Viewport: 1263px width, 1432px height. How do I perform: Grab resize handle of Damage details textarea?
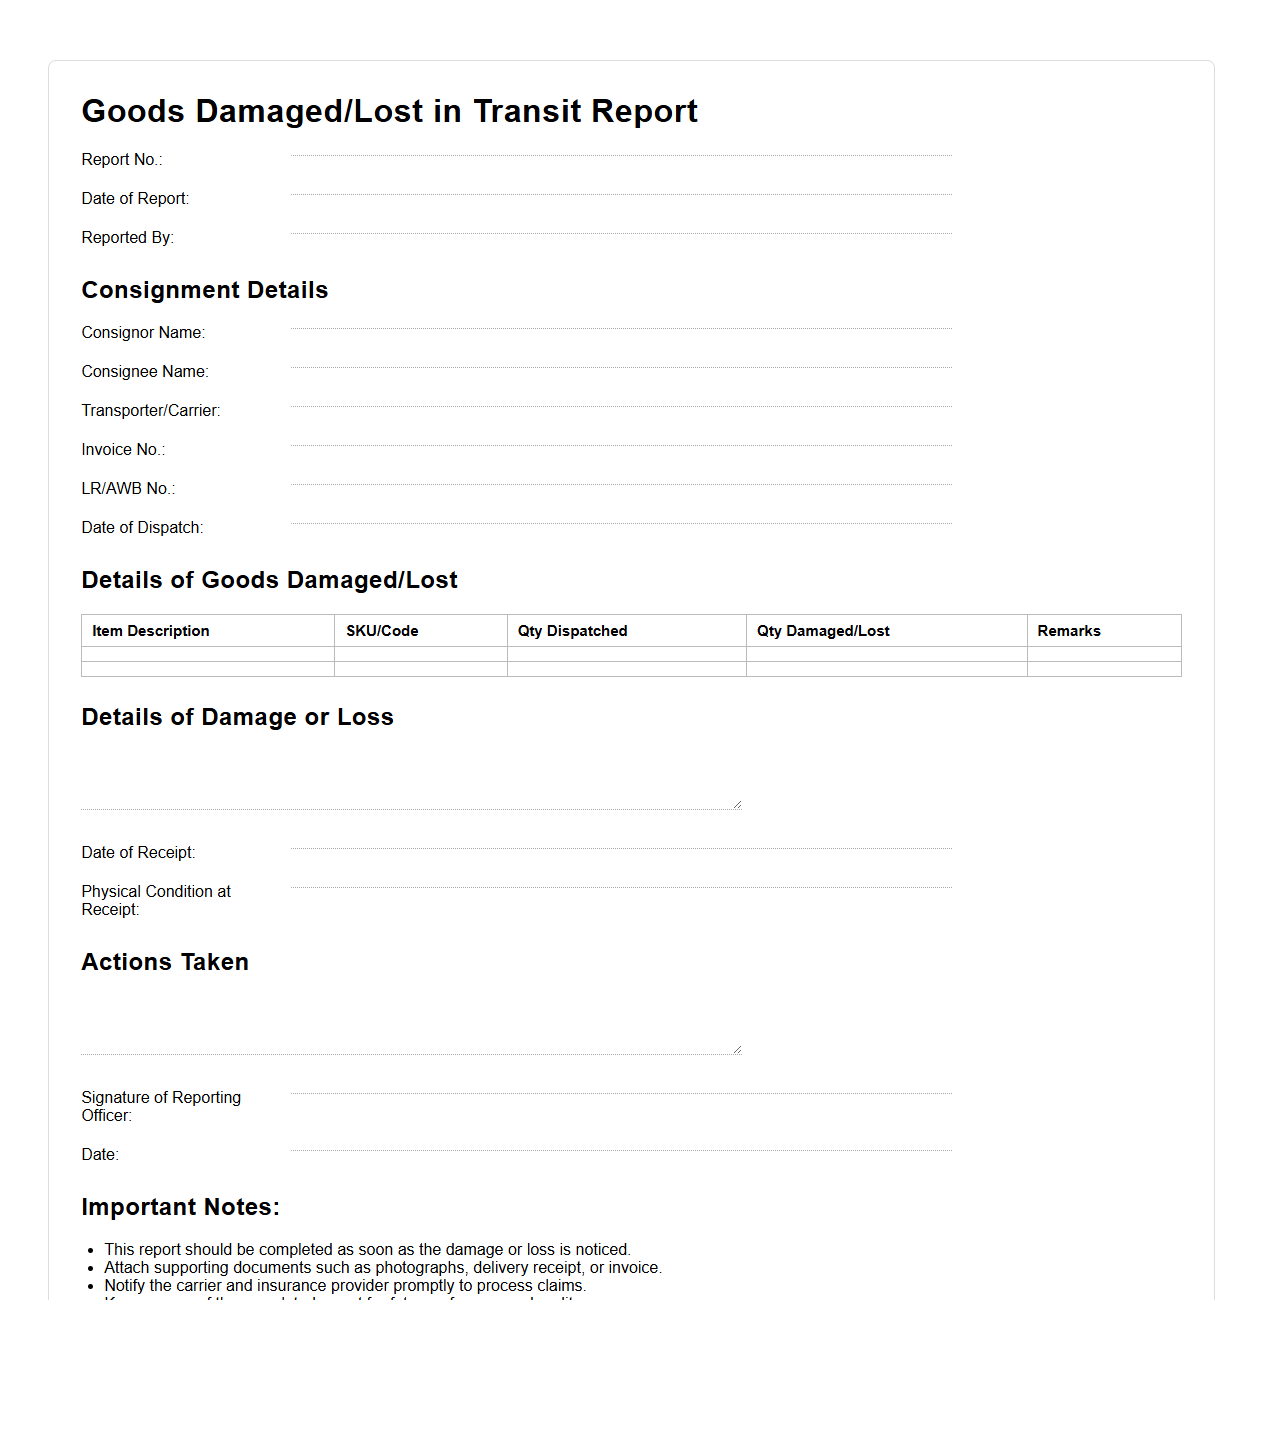(x=737, y=804)
